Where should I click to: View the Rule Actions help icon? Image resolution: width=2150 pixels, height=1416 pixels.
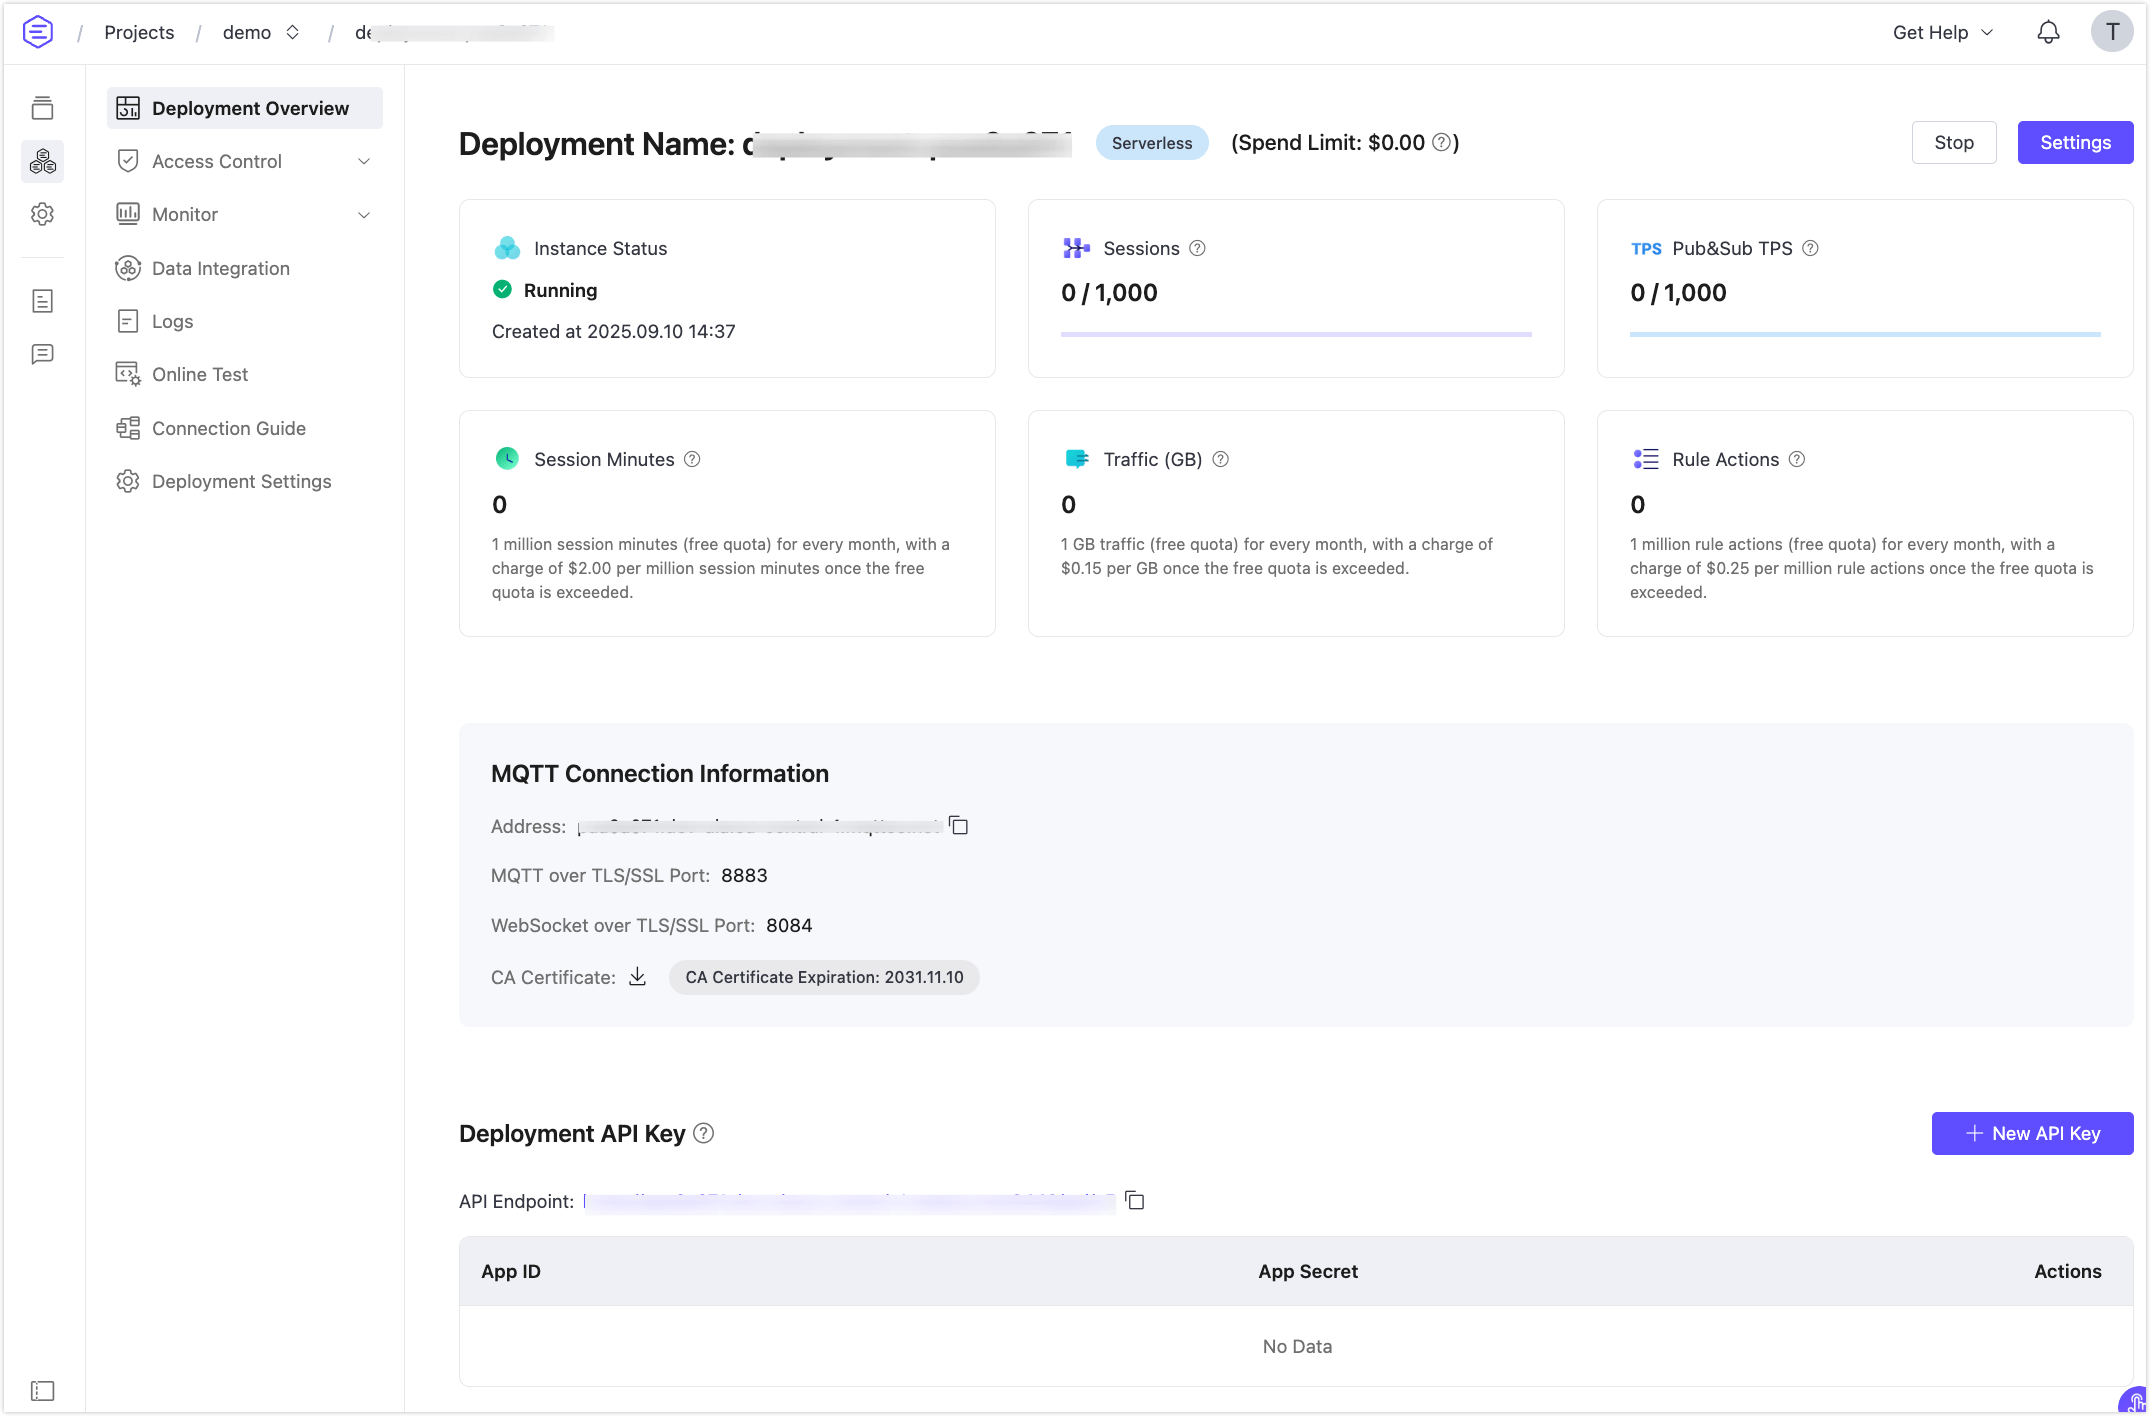coord(1797,459)
